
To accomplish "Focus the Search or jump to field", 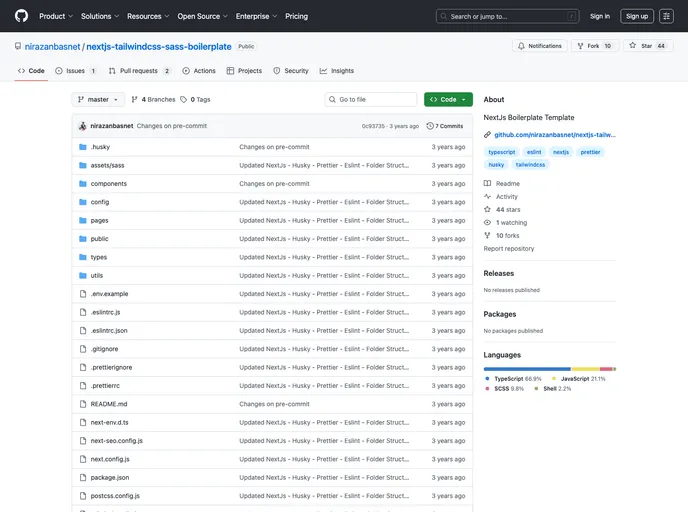I will click(x=507, y=16).
